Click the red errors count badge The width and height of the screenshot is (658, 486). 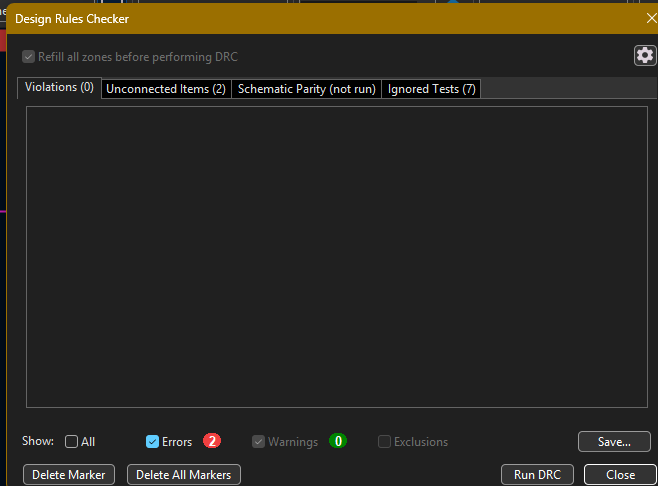[212, 441]
